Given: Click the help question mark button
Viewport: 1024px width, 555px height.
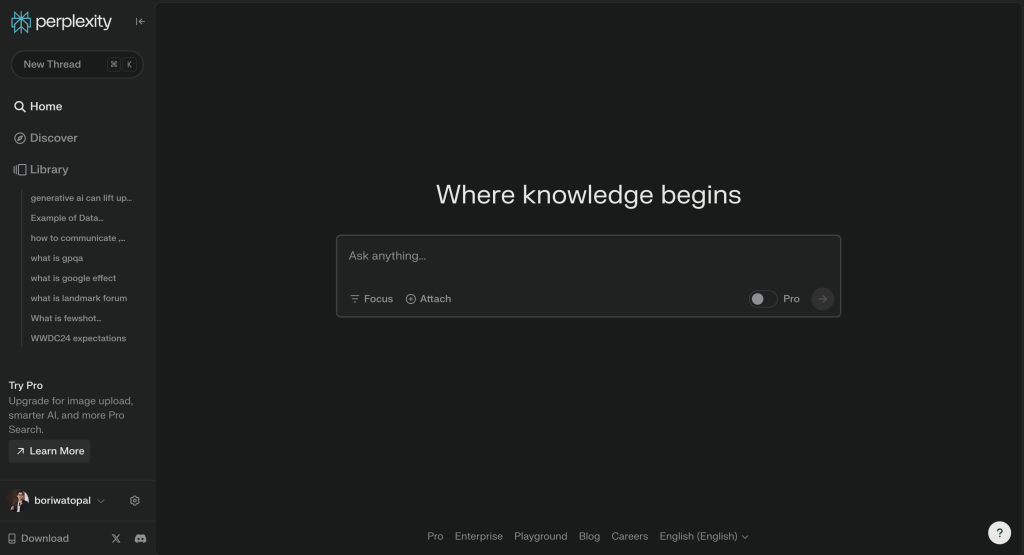Looking at the screenshot, I should point(998,533).
